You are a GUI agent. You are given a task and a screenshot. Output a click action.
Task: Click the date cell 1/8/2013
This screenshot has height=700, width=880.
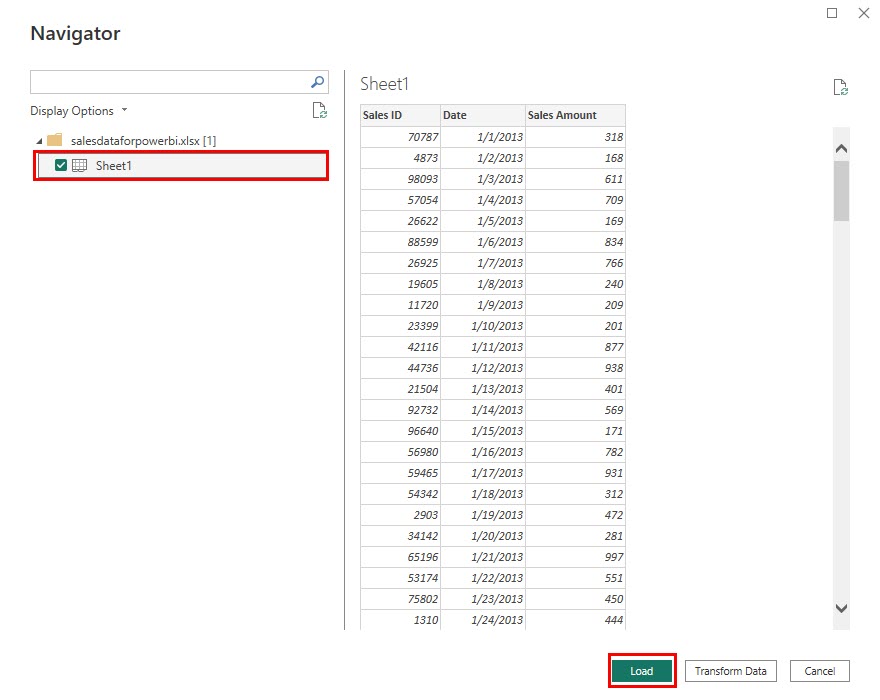(x=483, y=284)
